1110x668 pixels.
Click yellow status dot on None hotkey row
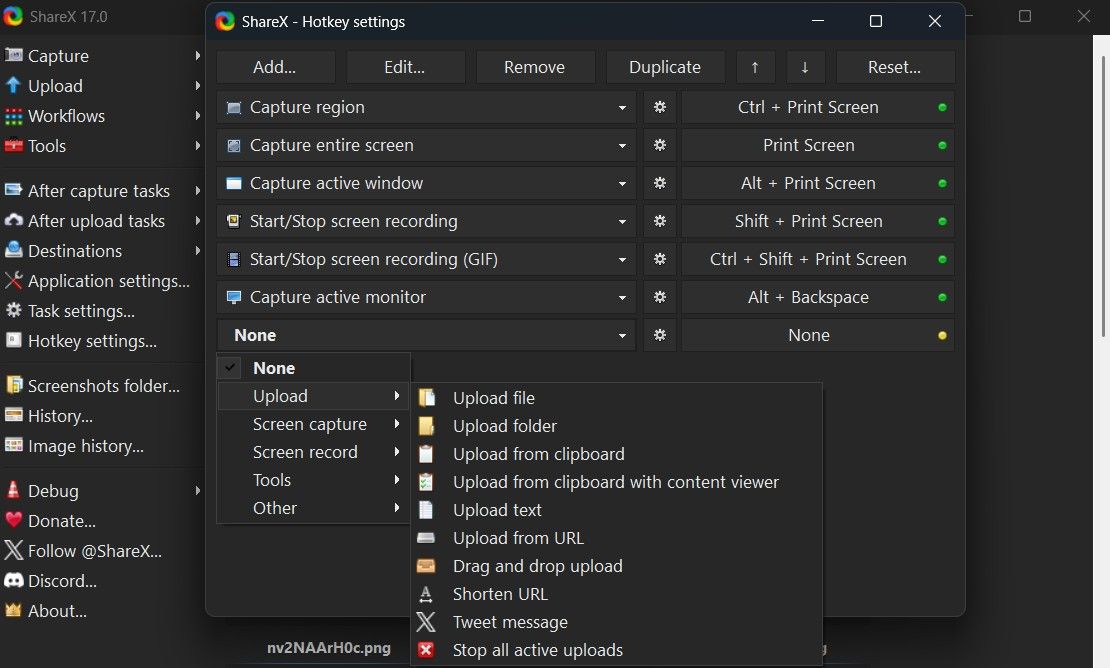click(x=942, y=335)
